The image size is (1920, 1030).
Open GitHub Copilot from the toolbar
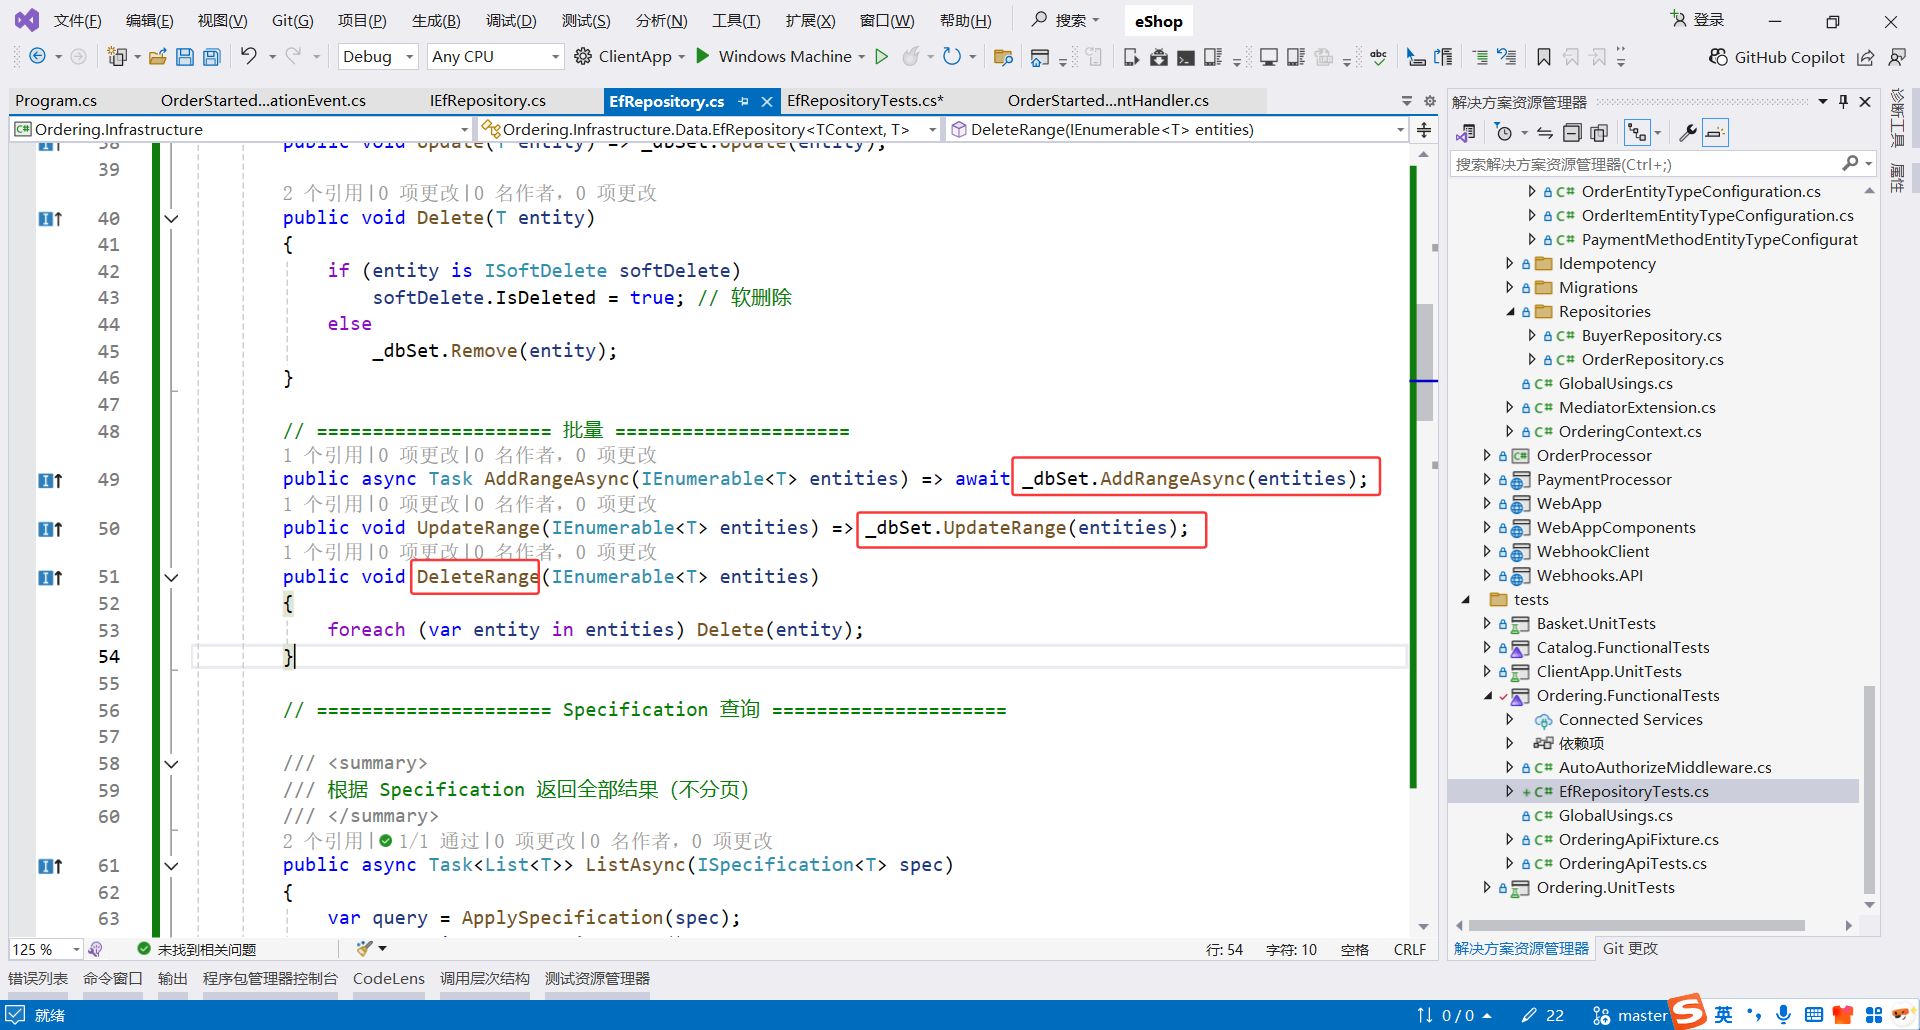1777,57
